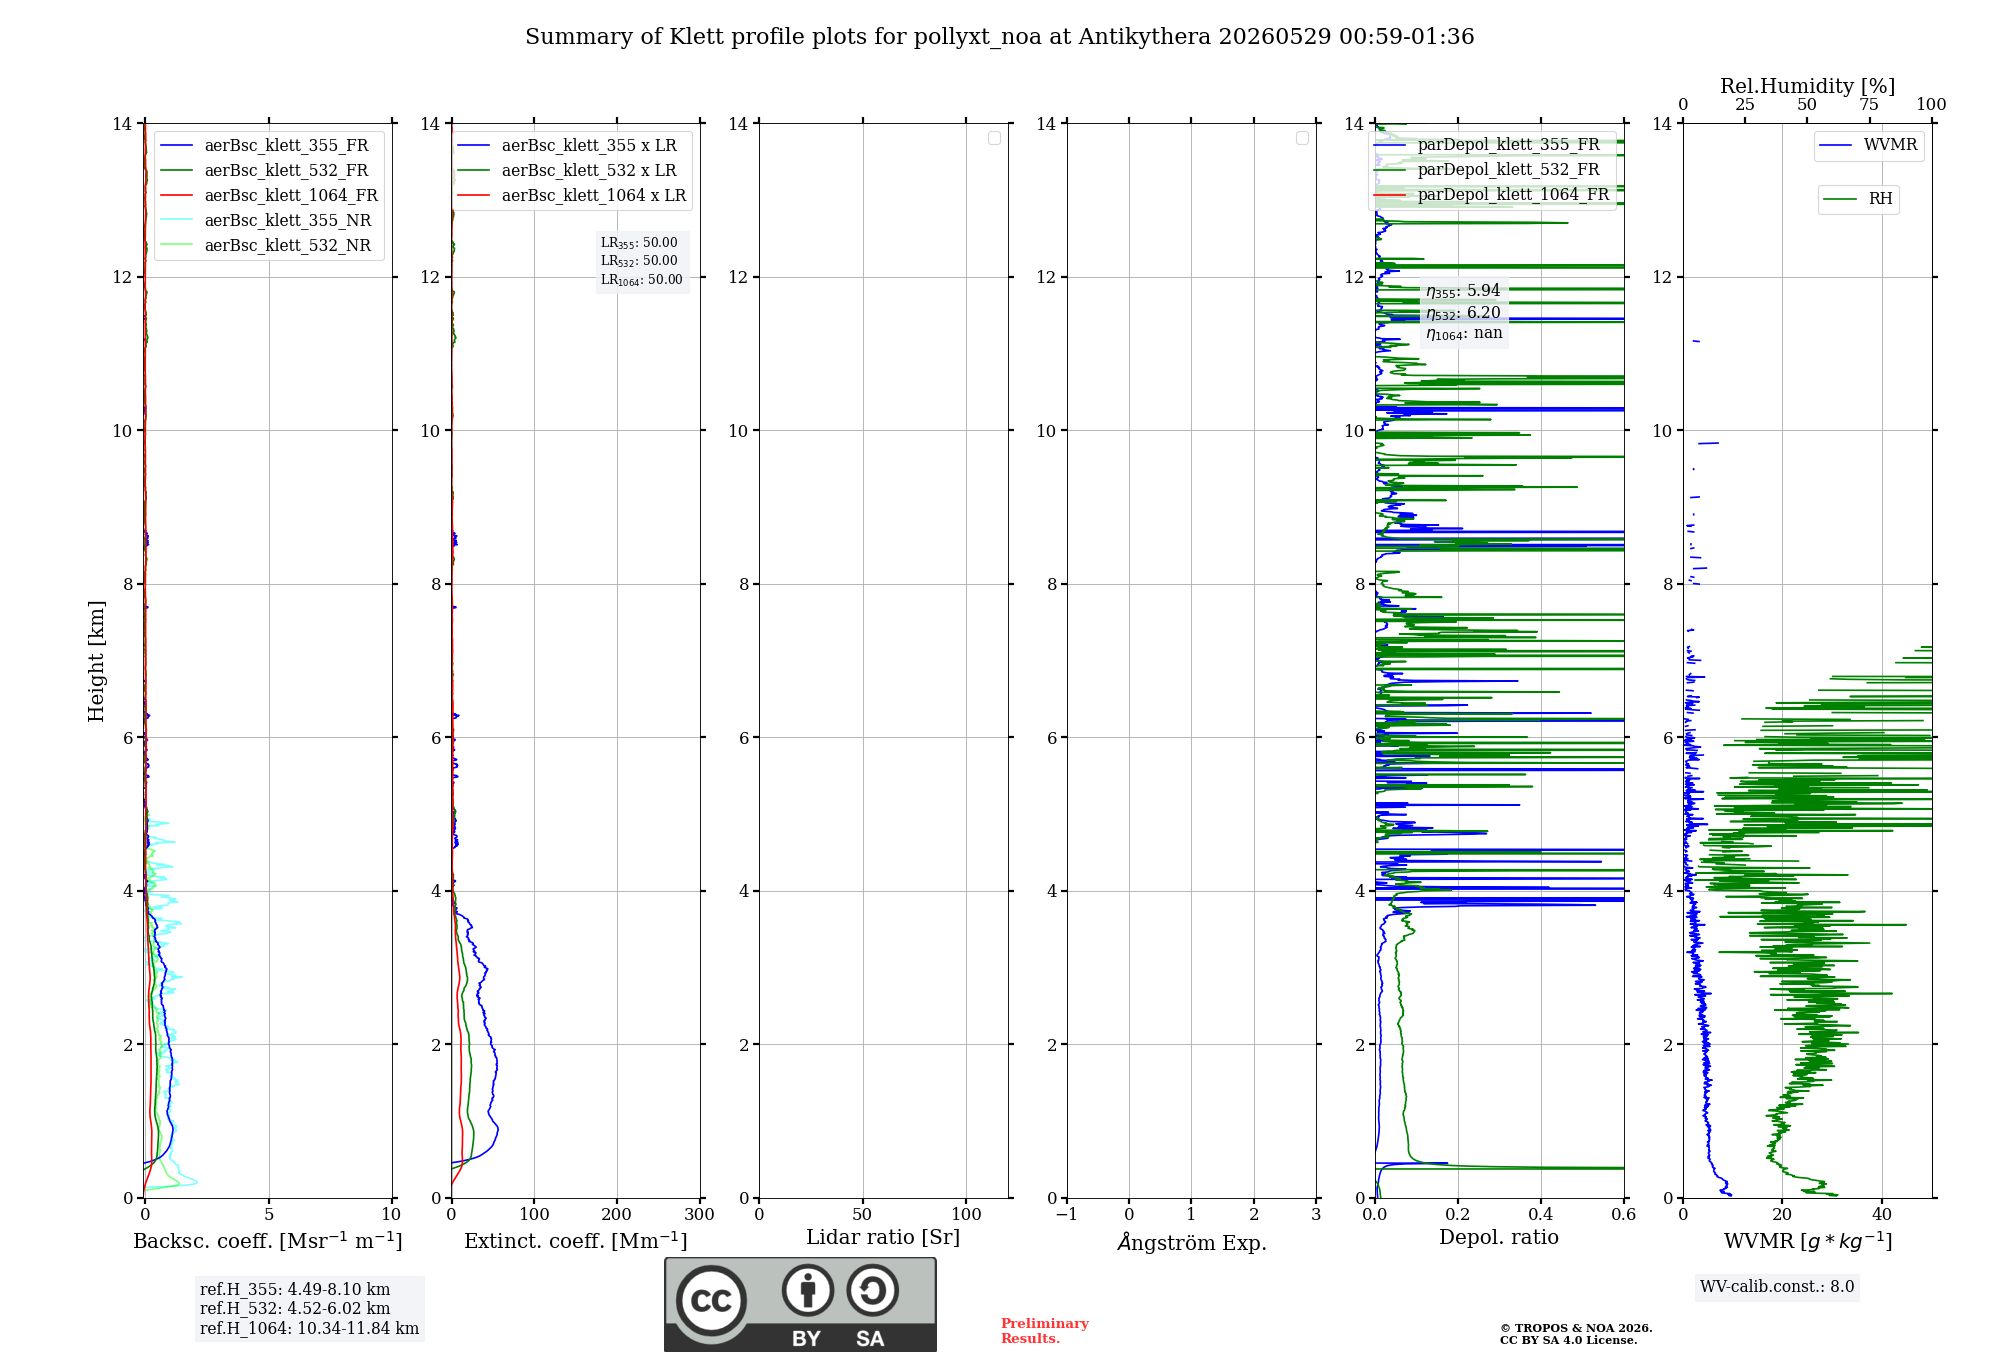This screenshot has height=1360, width=2000.
Task: Click the RH legend entry
Action: tap(1858, 199)
